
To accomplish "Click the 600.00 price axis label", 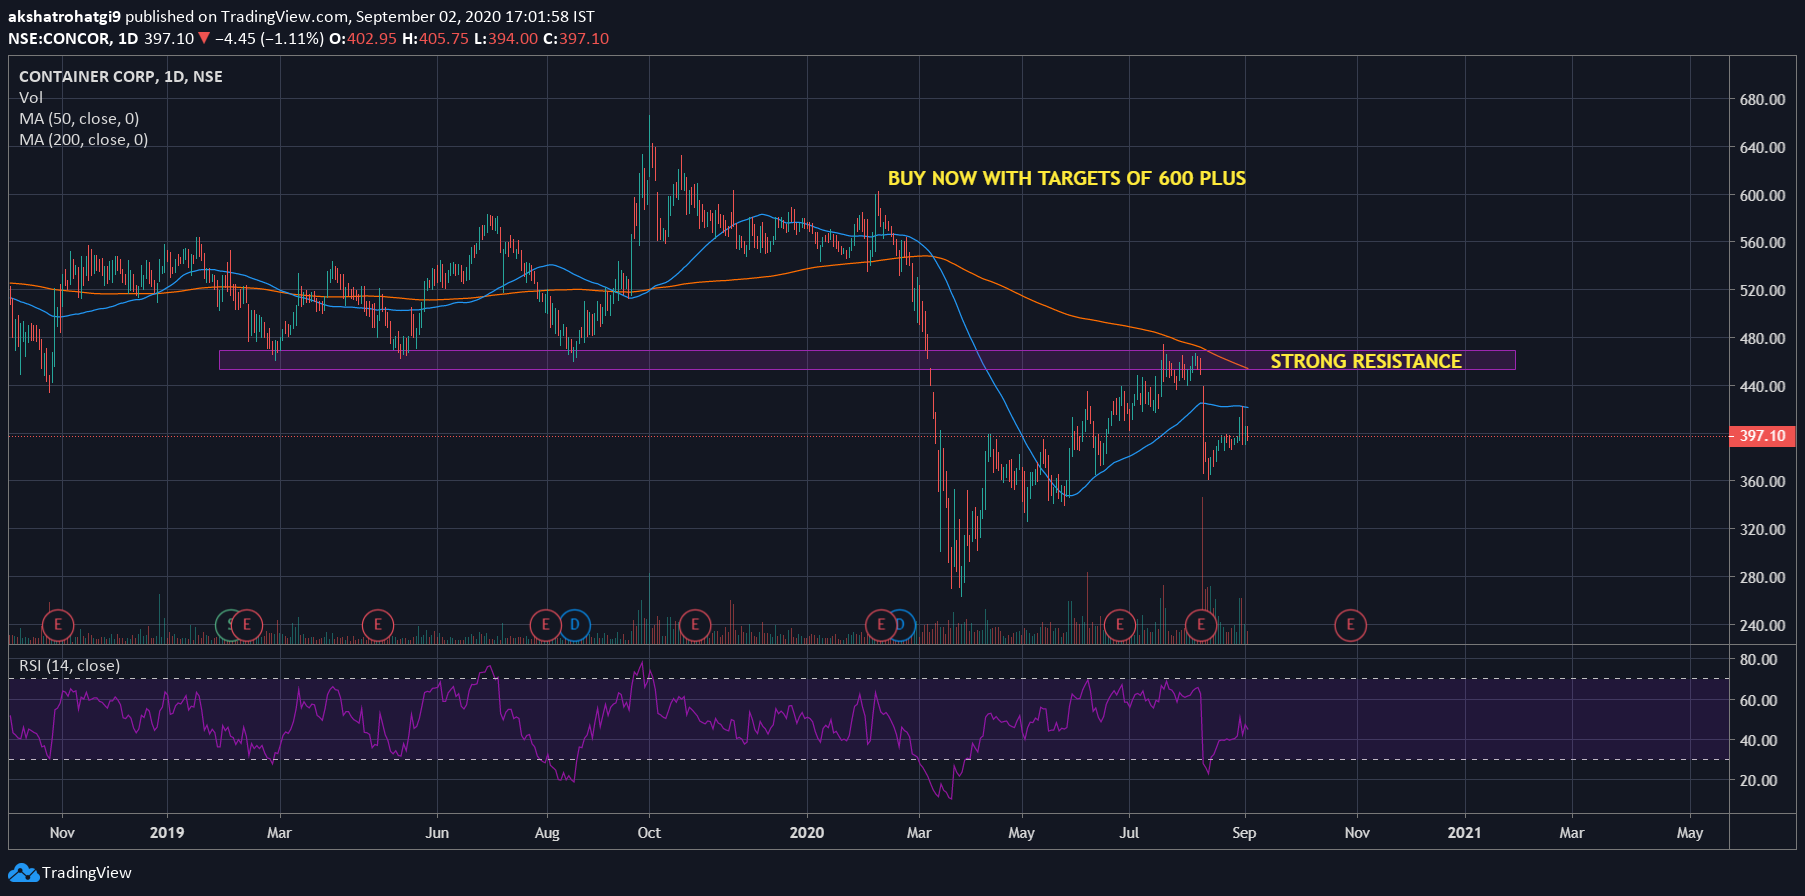I will point(1762,195).
